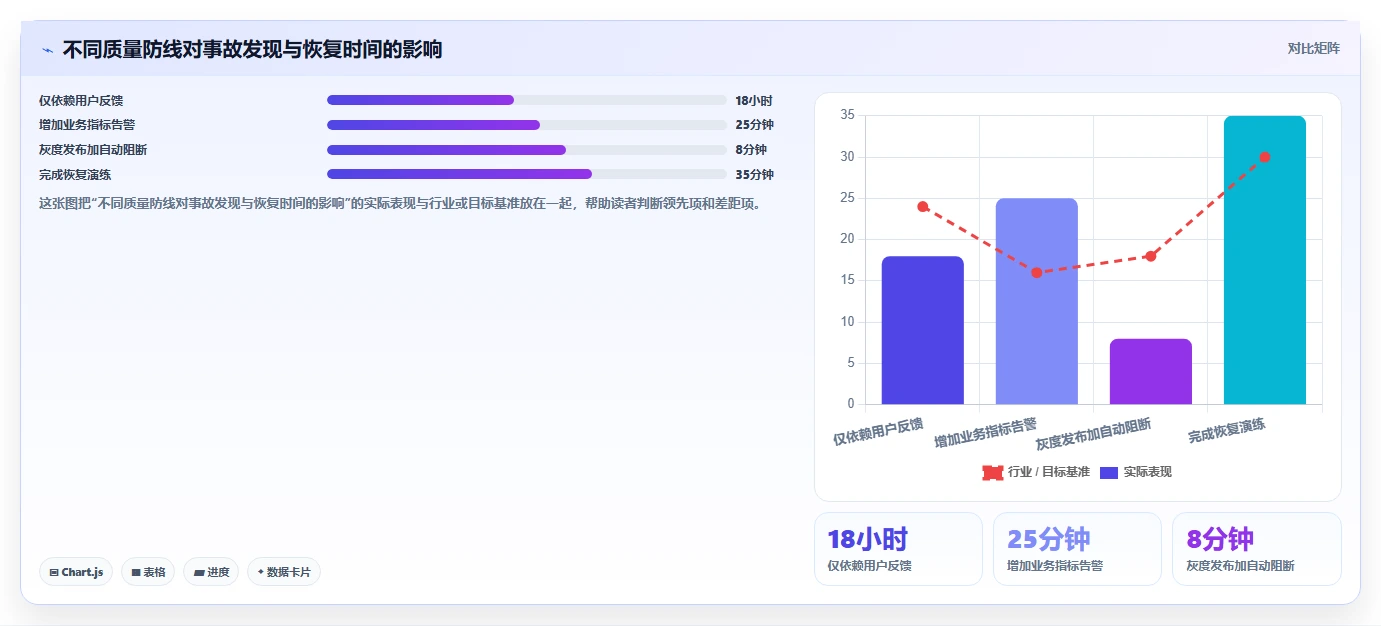Click the 灰度发布加自动阻断 x-axis label
1381x626 pixels.
[1093, 435]
